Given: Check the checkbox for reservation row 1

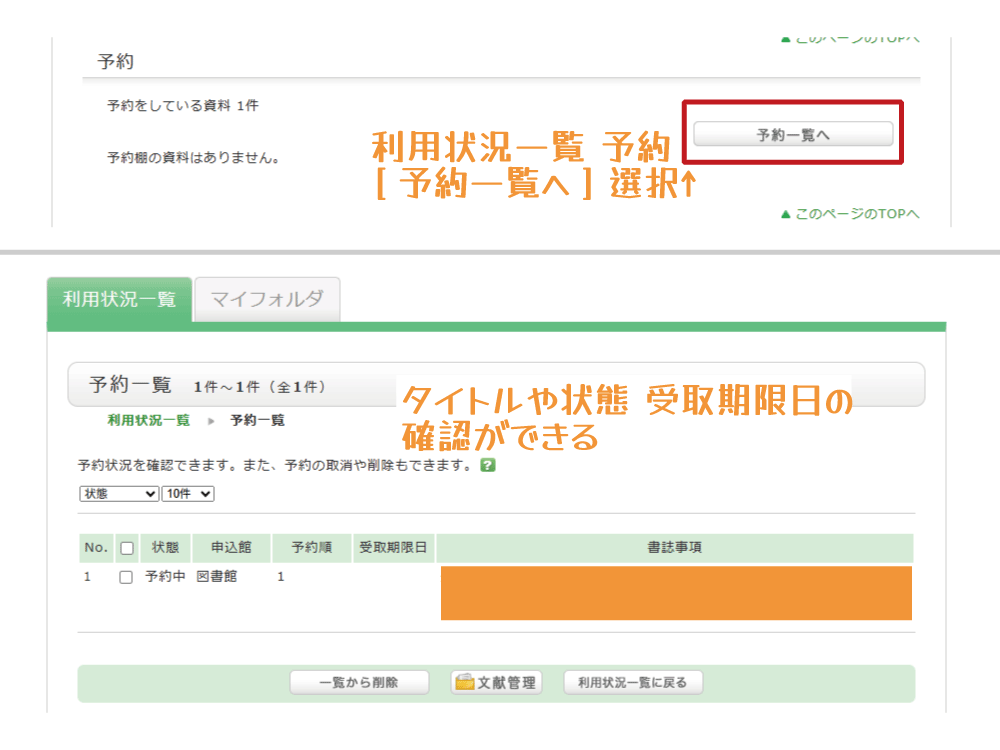Looking at the screenshot, I should (x=126, y=577).
